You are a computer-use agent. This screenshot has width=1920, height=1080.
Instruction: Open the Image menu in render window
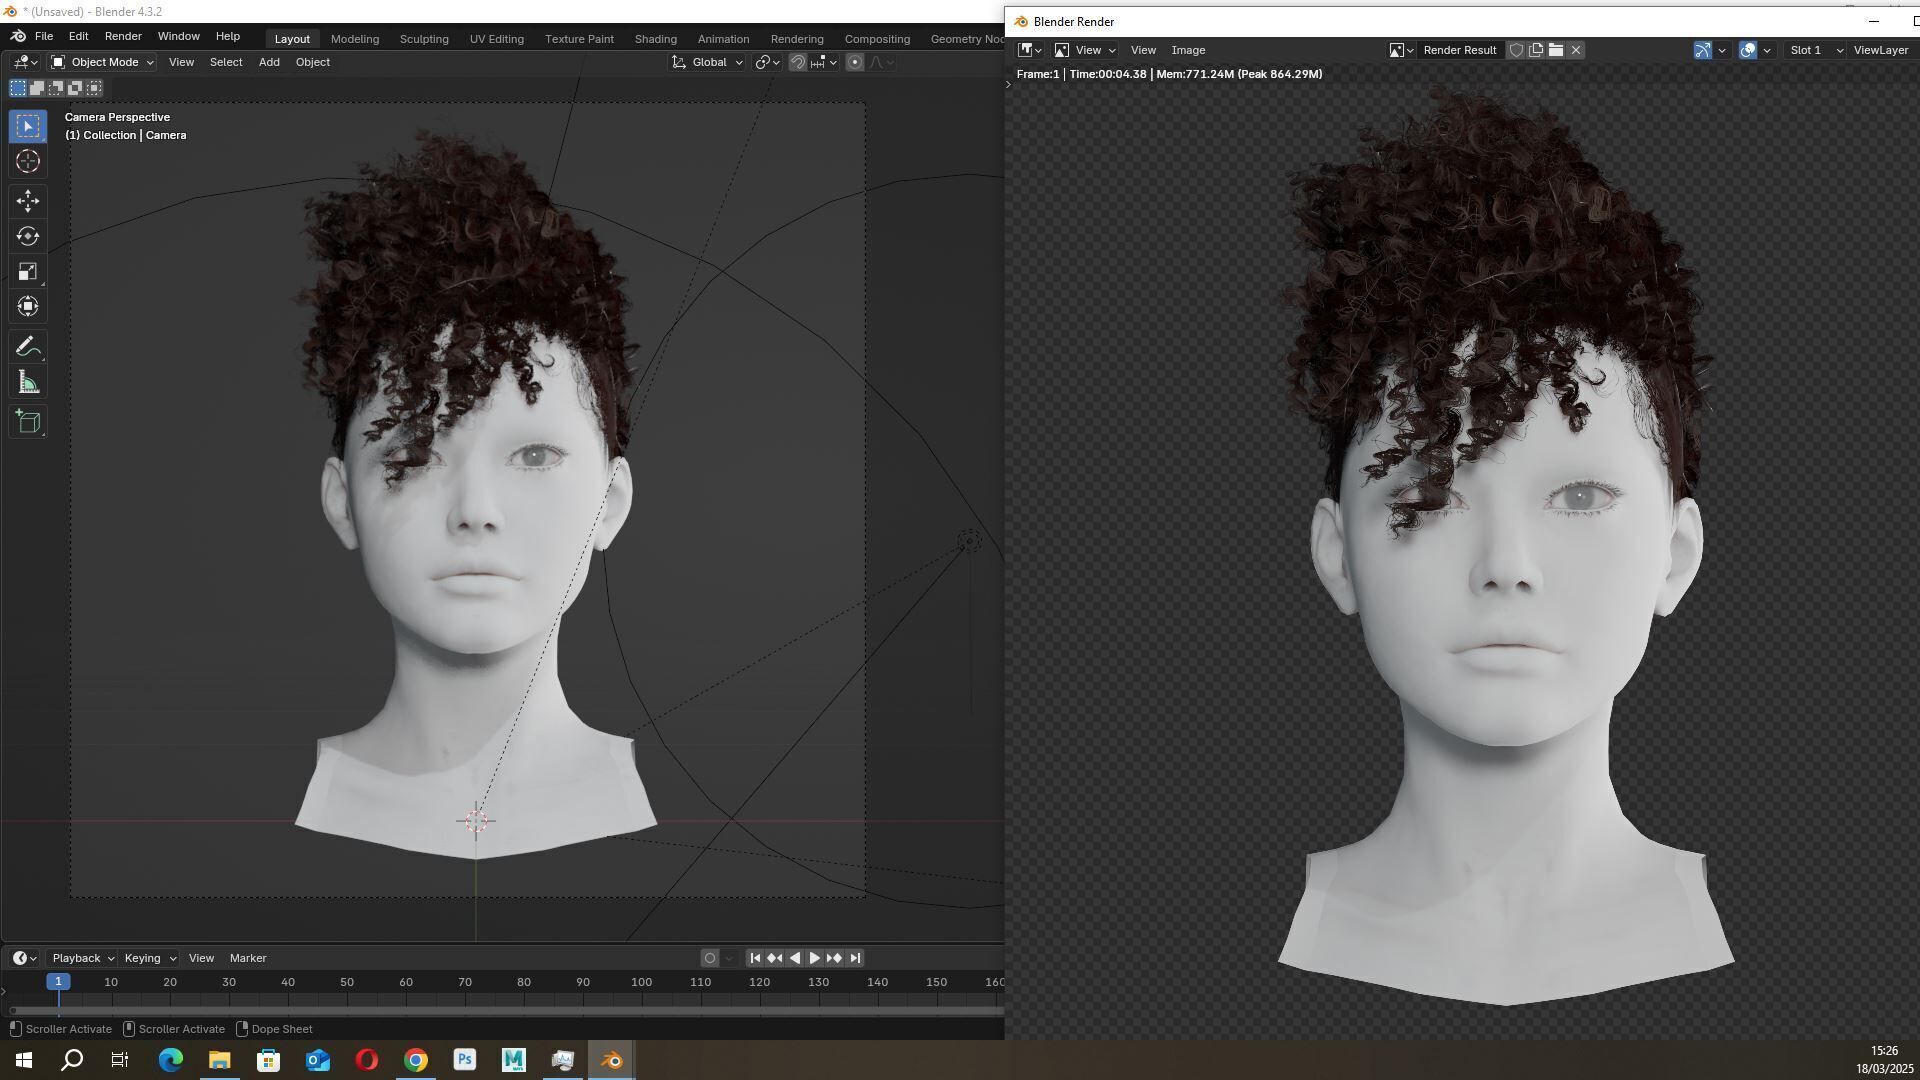point(1188,50)
